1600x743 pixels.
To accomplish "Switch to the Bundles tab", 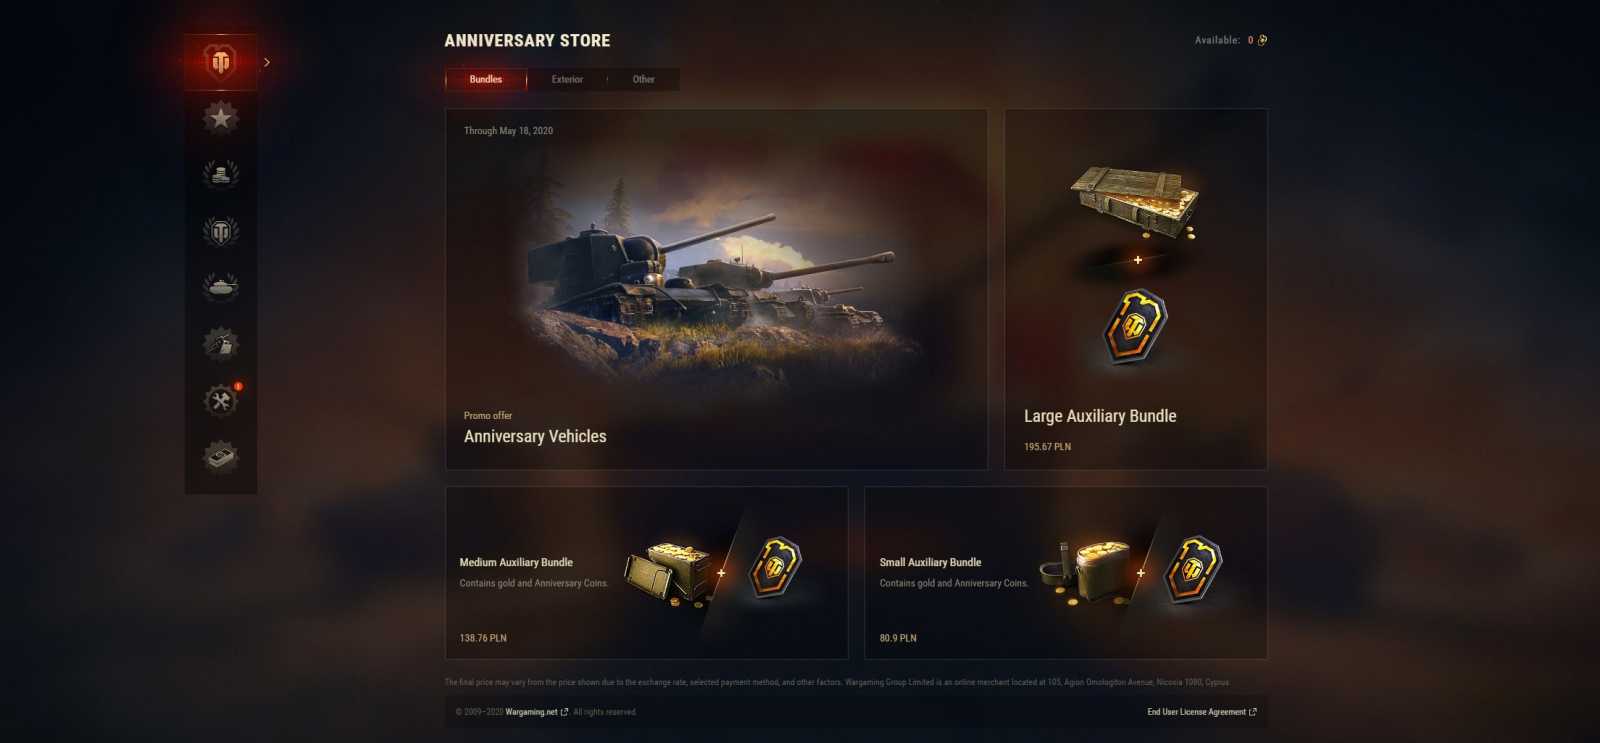I will pyautogui.click(x=486, y=79).
